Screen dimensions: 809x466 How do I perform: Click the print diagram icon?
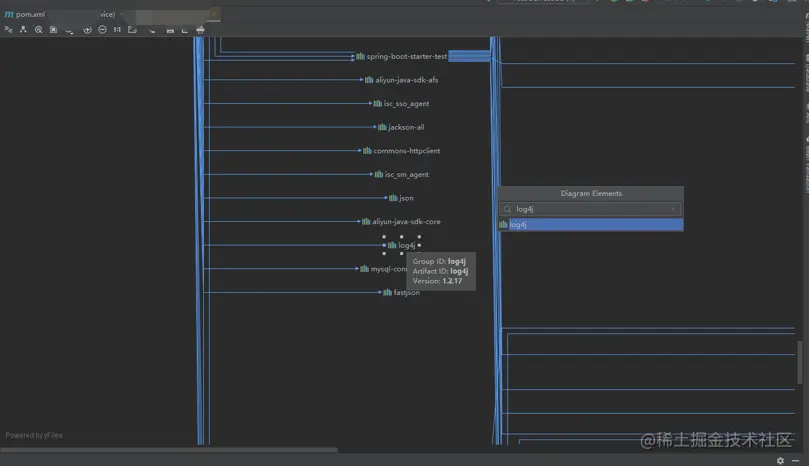point(200,30)
